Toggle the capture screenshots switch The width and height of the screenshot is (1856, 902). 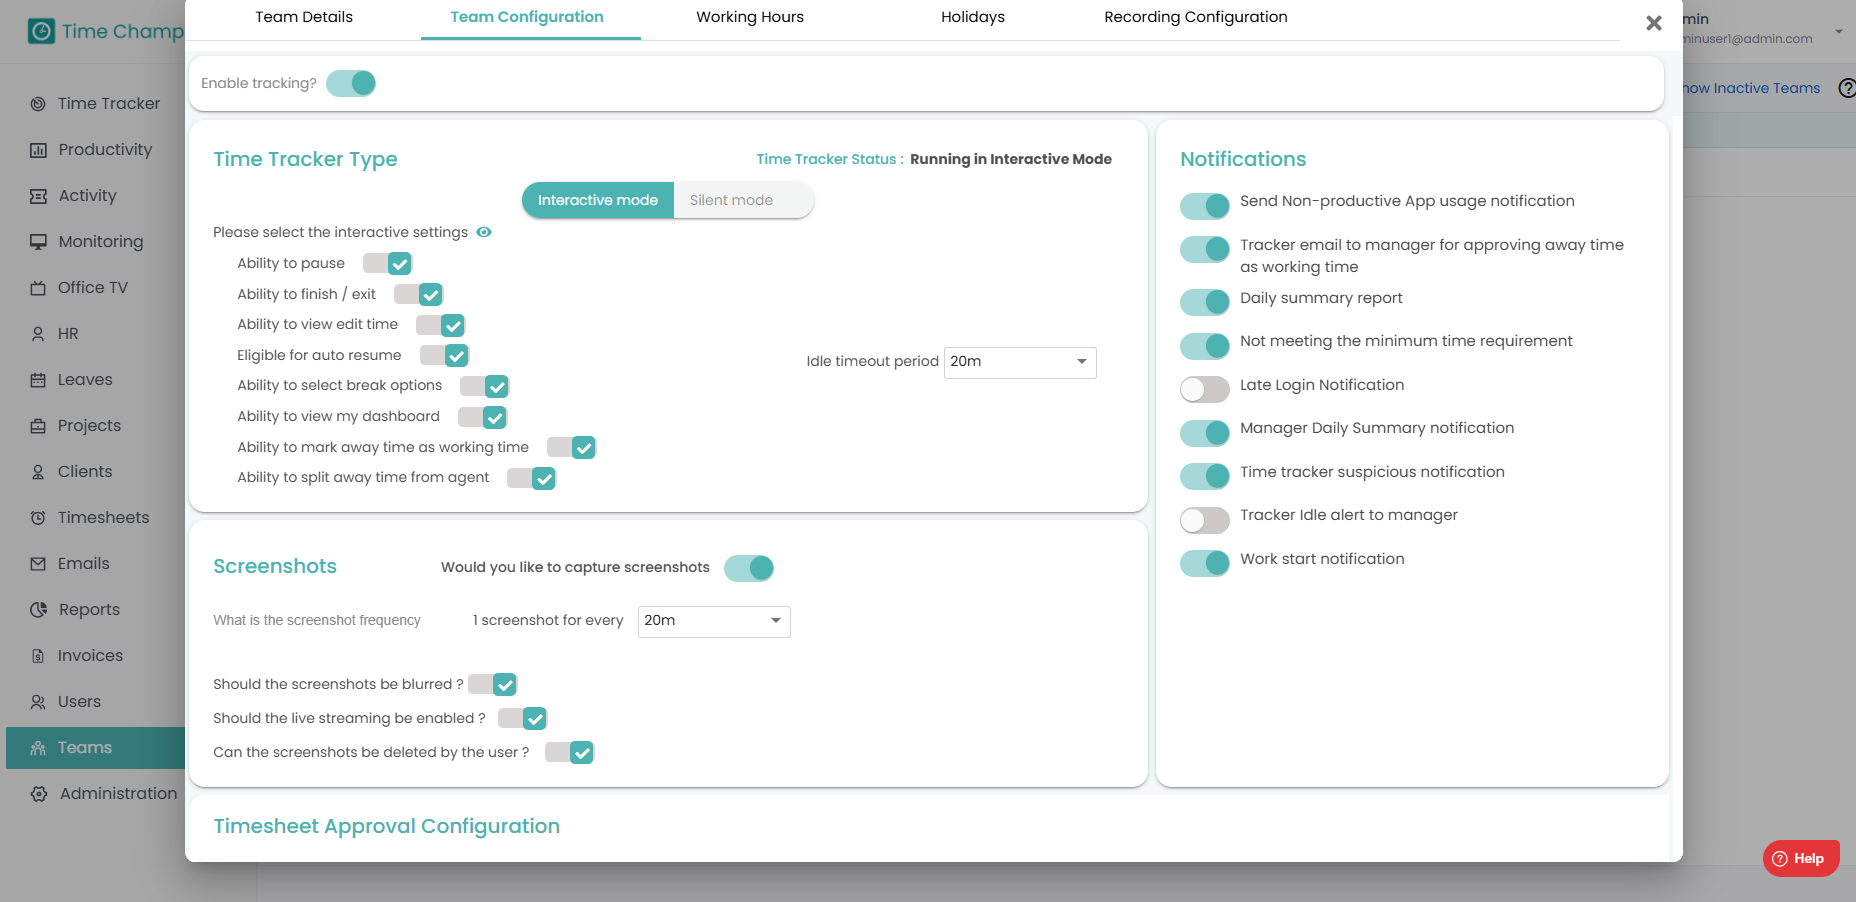click(749, 568)
